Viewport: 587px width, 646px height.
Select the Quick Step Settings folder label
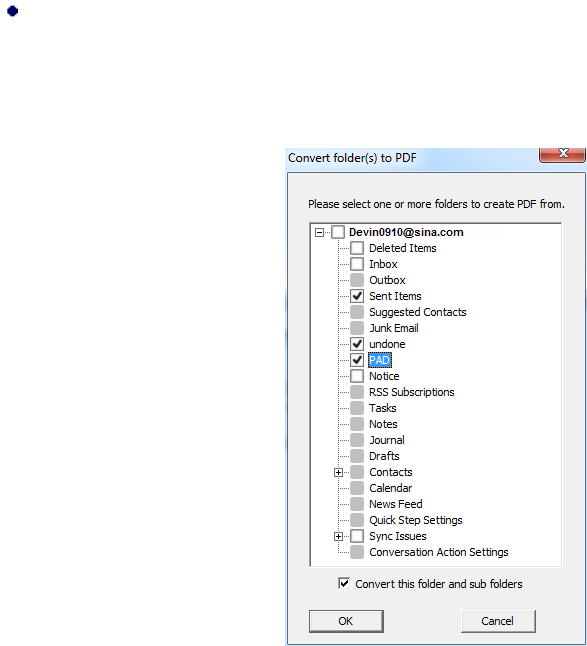coord(416,520)
